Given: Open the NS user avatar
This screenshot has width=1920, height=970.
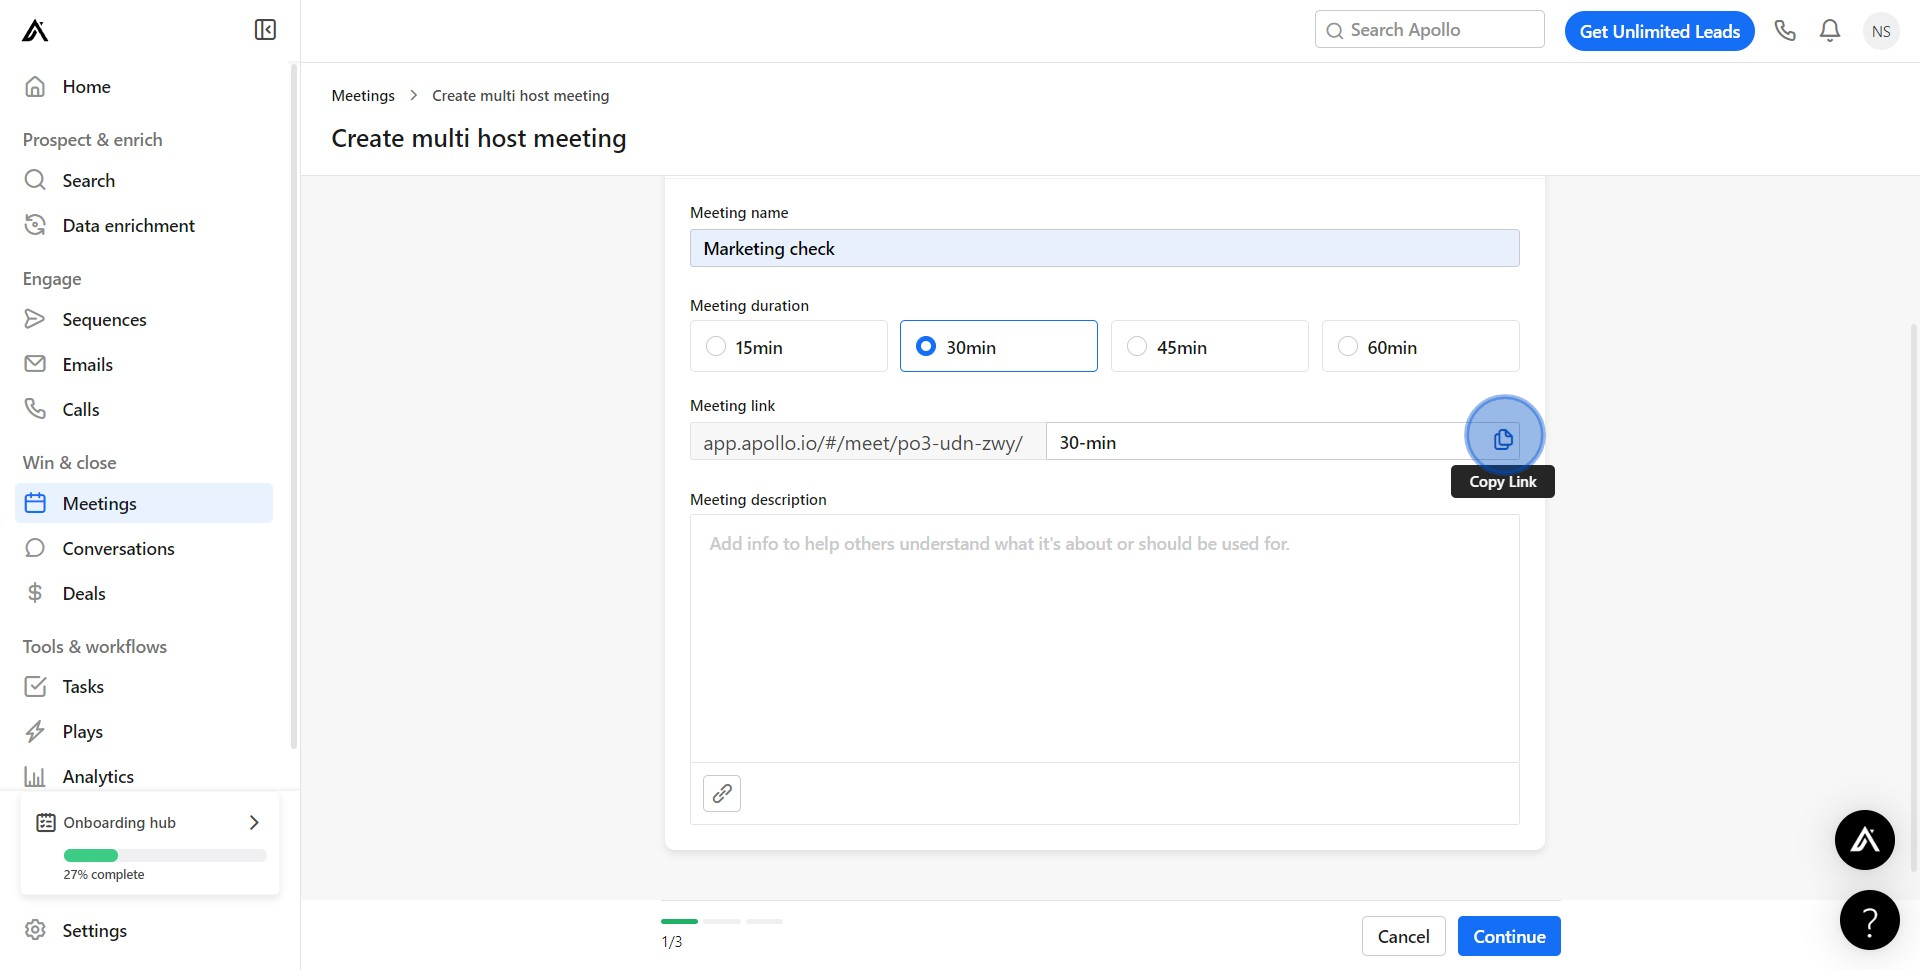Looking at the screenshot, I should click(x=1881, y=31).
